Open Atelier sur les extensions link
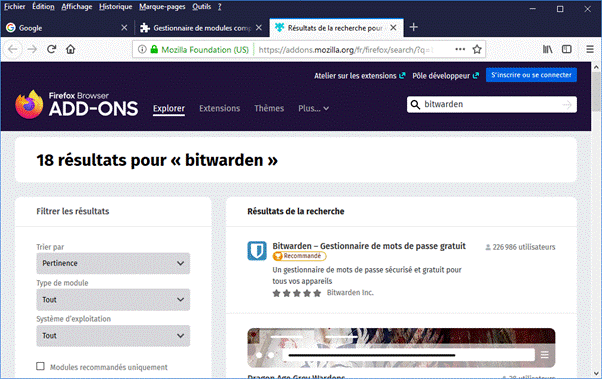602x379 pixels. point(360,76)
